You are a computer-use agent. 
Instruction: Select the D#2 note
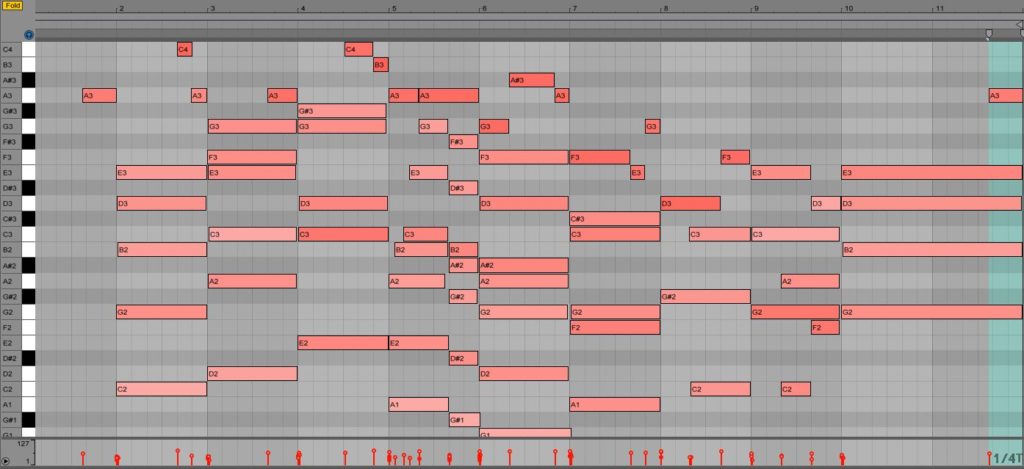tap(463, 358)
